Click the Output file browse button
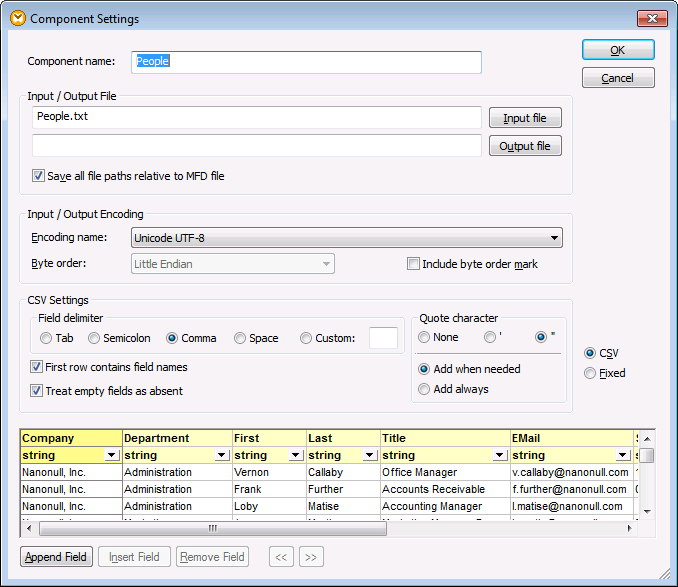Image resolution: width=678 pixels, height=587 pixels. (525, 146)
